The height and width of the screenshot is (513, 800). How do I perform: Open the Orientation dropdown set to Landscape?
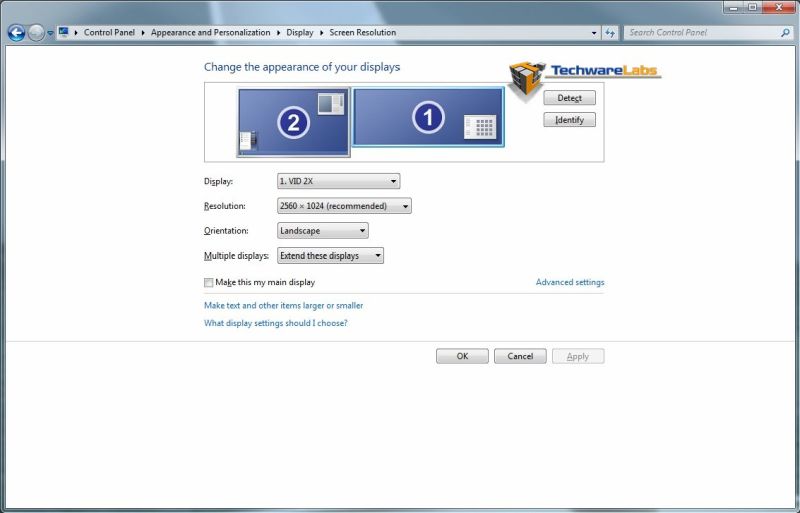click(322, 230)
